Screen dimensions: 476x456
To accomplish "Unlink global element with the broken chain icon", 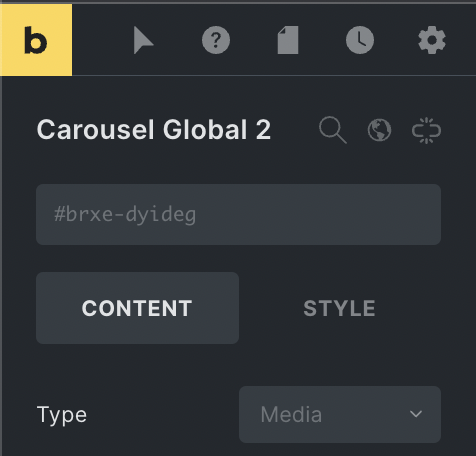I will (x=426, y=130).
